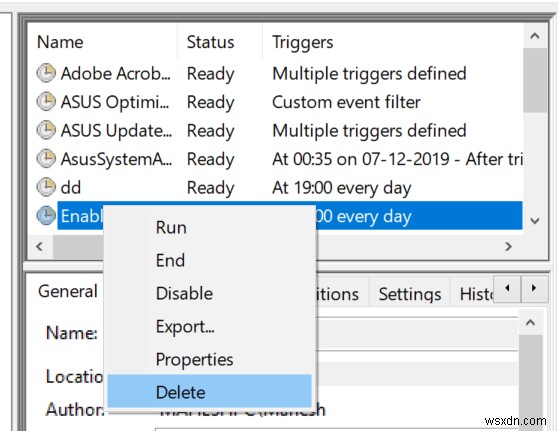Image resolution: width=558 pixels, height=431 pixels.
Task: Click the tab strip left arrow button
Action: click(508, 288)
